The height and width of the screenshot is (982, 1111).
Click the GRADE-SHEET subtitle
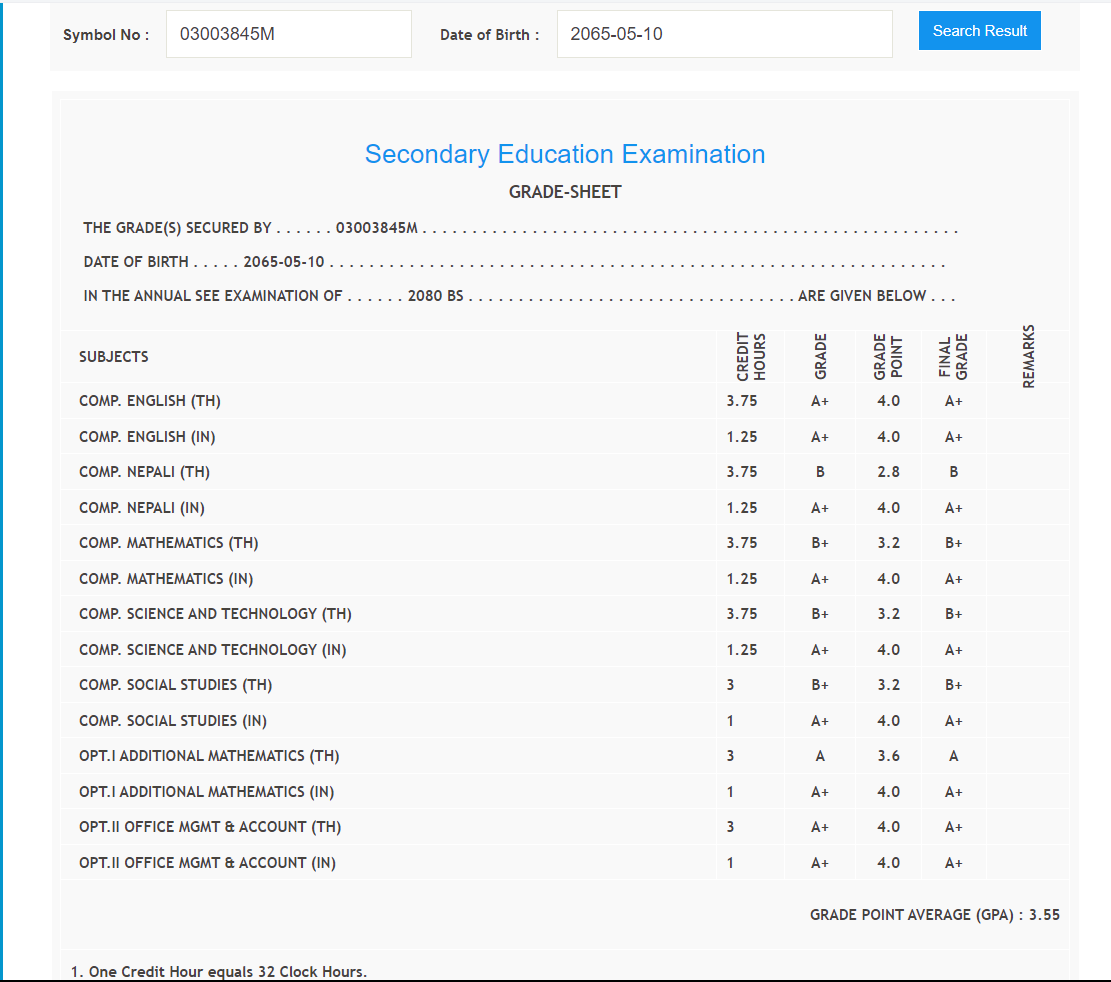(565, 192)
